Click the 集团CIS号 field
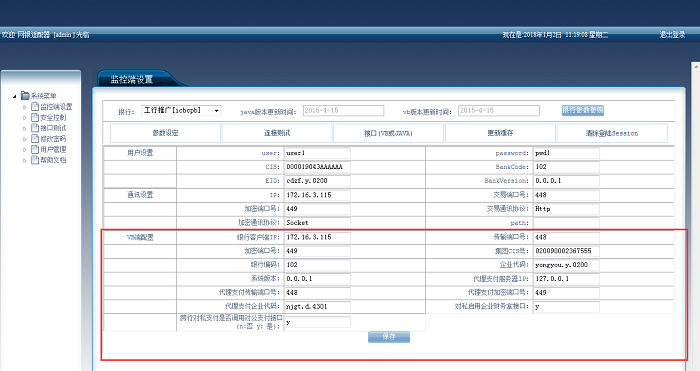The width and height of the screenshot is (700, 371). click(x=567, y=251)
